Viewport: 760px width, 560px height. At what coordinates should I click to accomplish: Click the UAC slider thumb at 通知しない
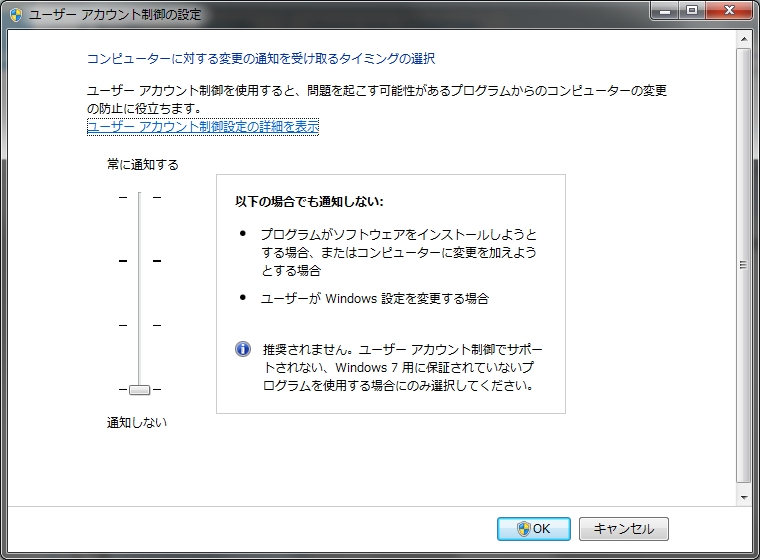[140, 389]
